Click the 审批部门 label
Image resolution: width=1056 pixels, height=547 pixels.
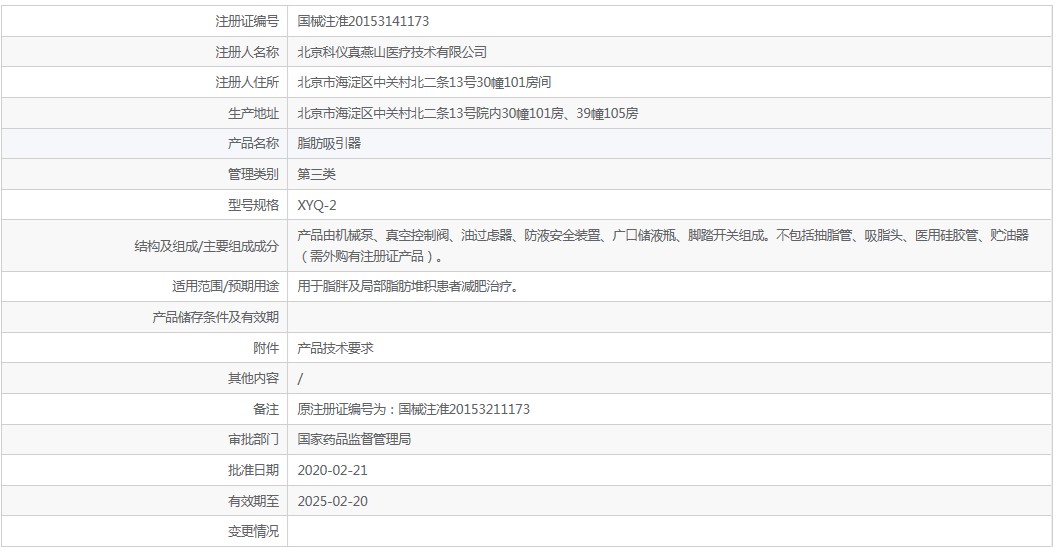click(x=253, y=439)
